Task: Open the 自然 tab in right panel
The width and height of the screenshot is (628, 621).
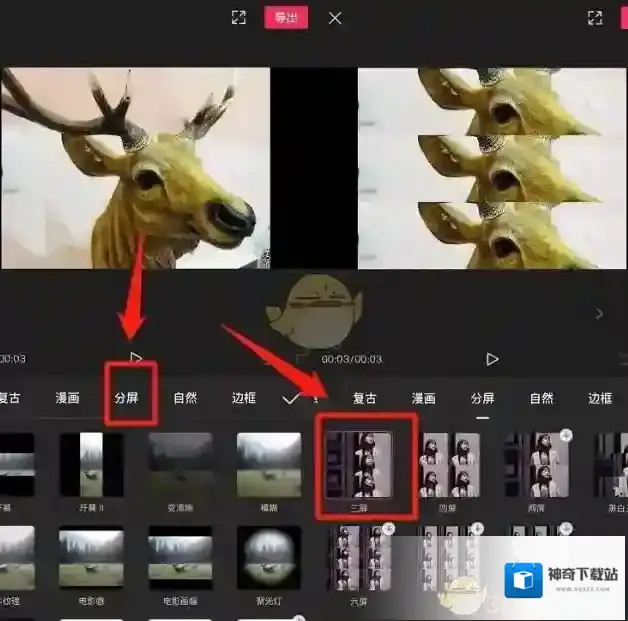Action: click(x=541, y=398)
